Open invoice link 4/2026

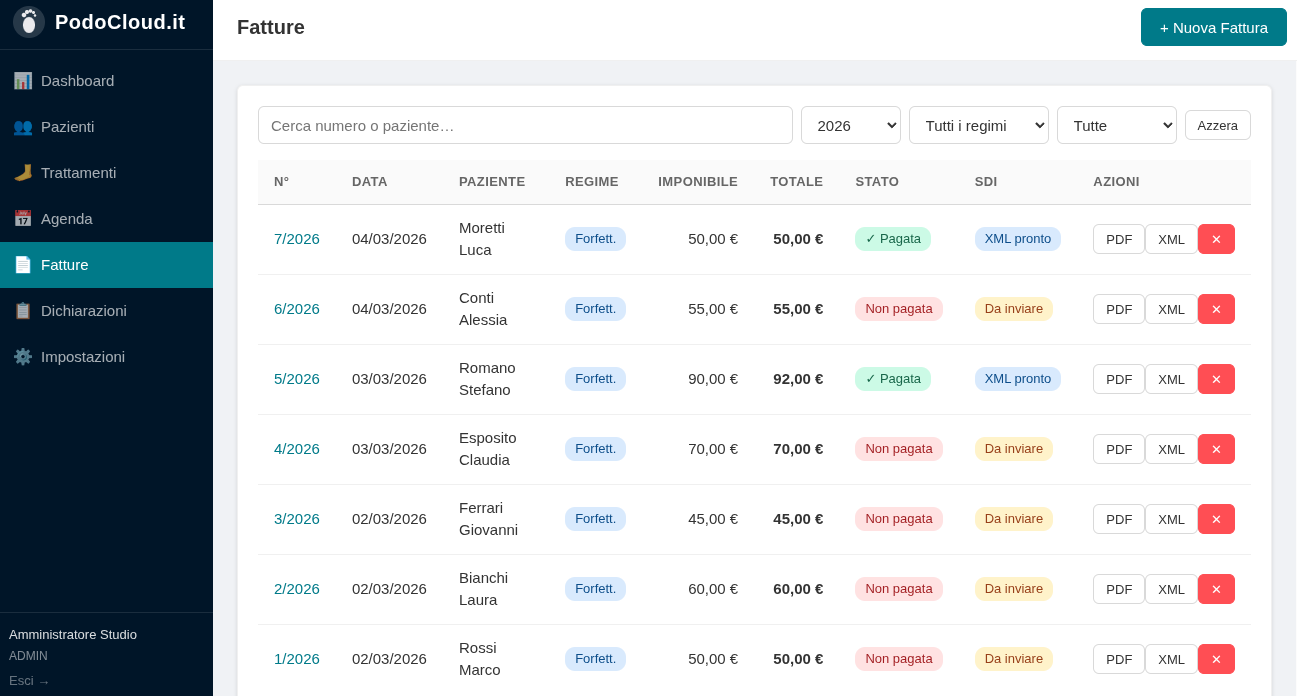[297, 449]
